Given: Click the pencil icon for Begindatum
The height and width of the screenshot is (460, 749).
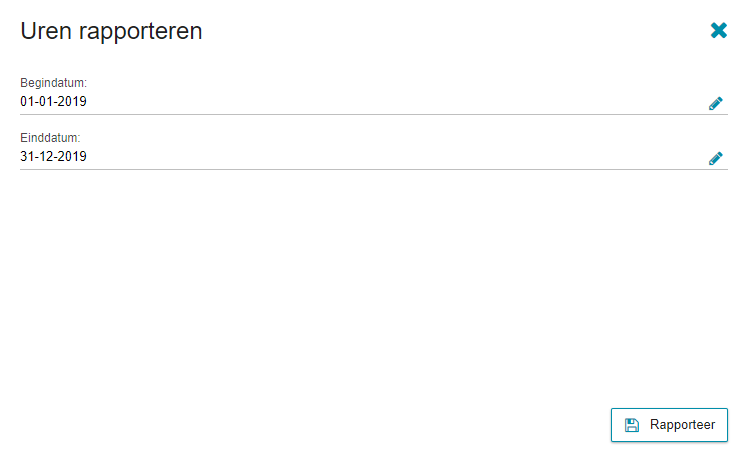Looking at the screenshot, I should [715, 103].
